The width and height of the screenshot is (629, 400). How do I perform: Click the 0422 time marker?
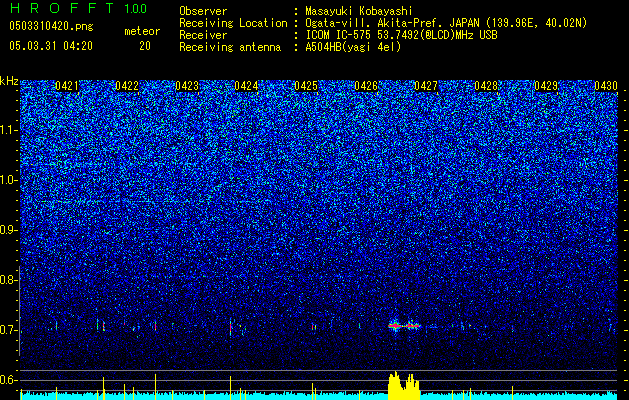tap(127, 86)
